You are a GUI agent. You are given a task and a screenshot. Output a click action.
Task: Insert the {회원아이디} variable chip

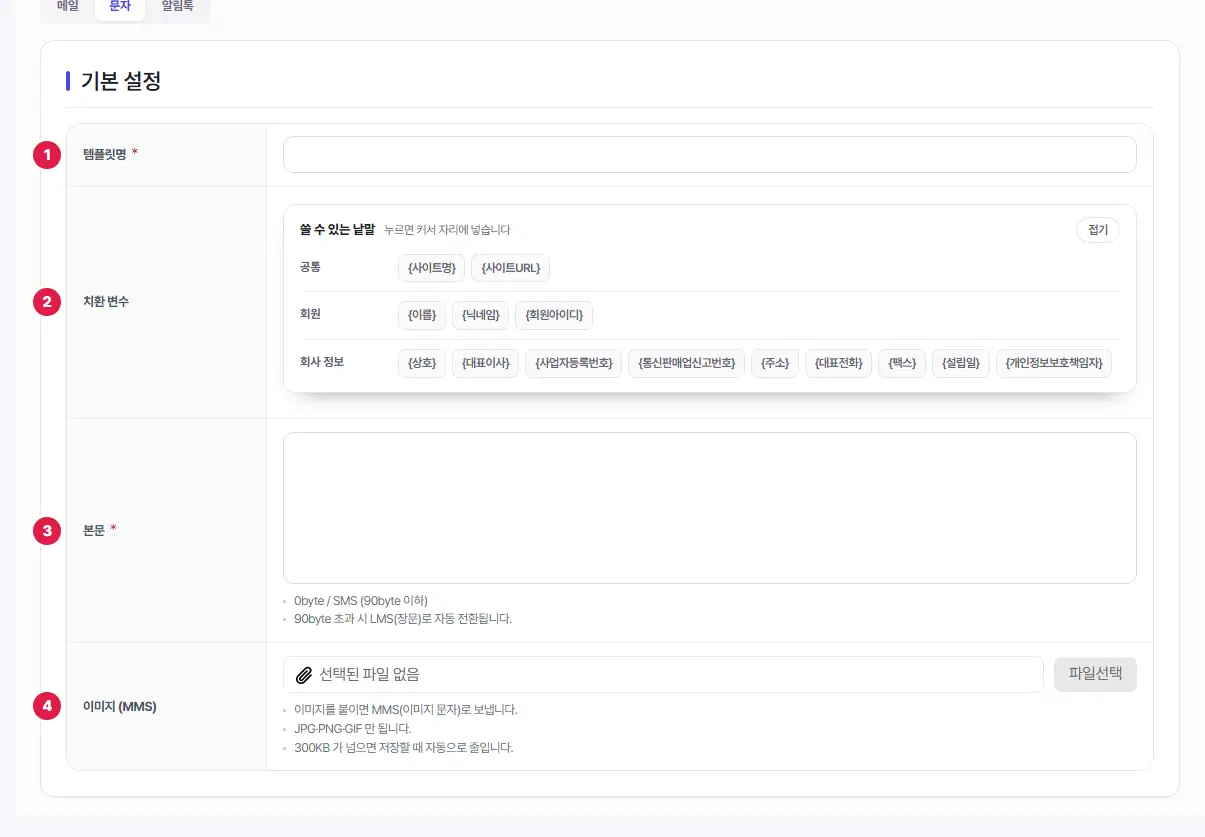[x=554, y=316]
